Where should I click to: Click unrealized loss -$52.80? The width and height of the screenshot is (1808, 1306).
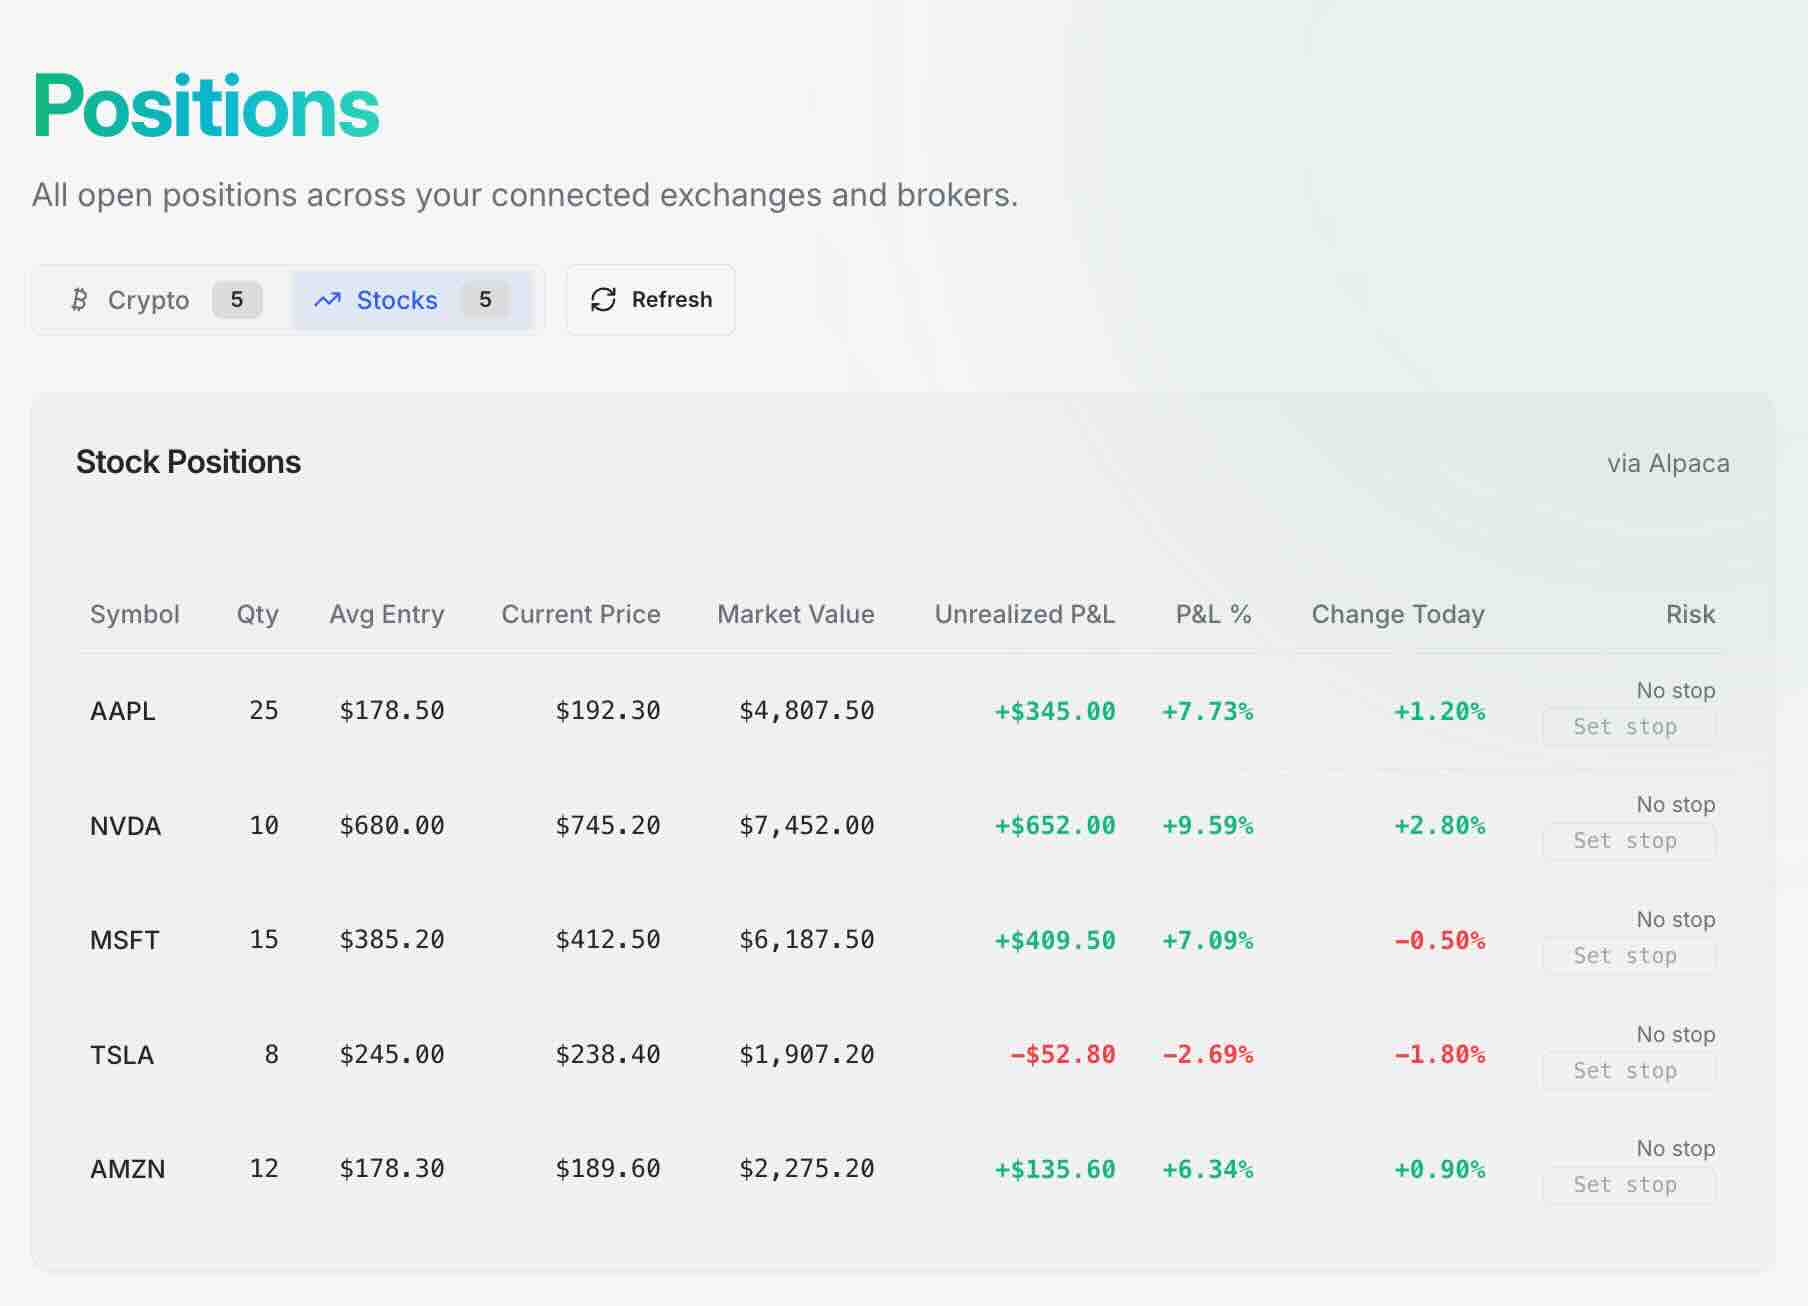click(x=1062, y=1055)
